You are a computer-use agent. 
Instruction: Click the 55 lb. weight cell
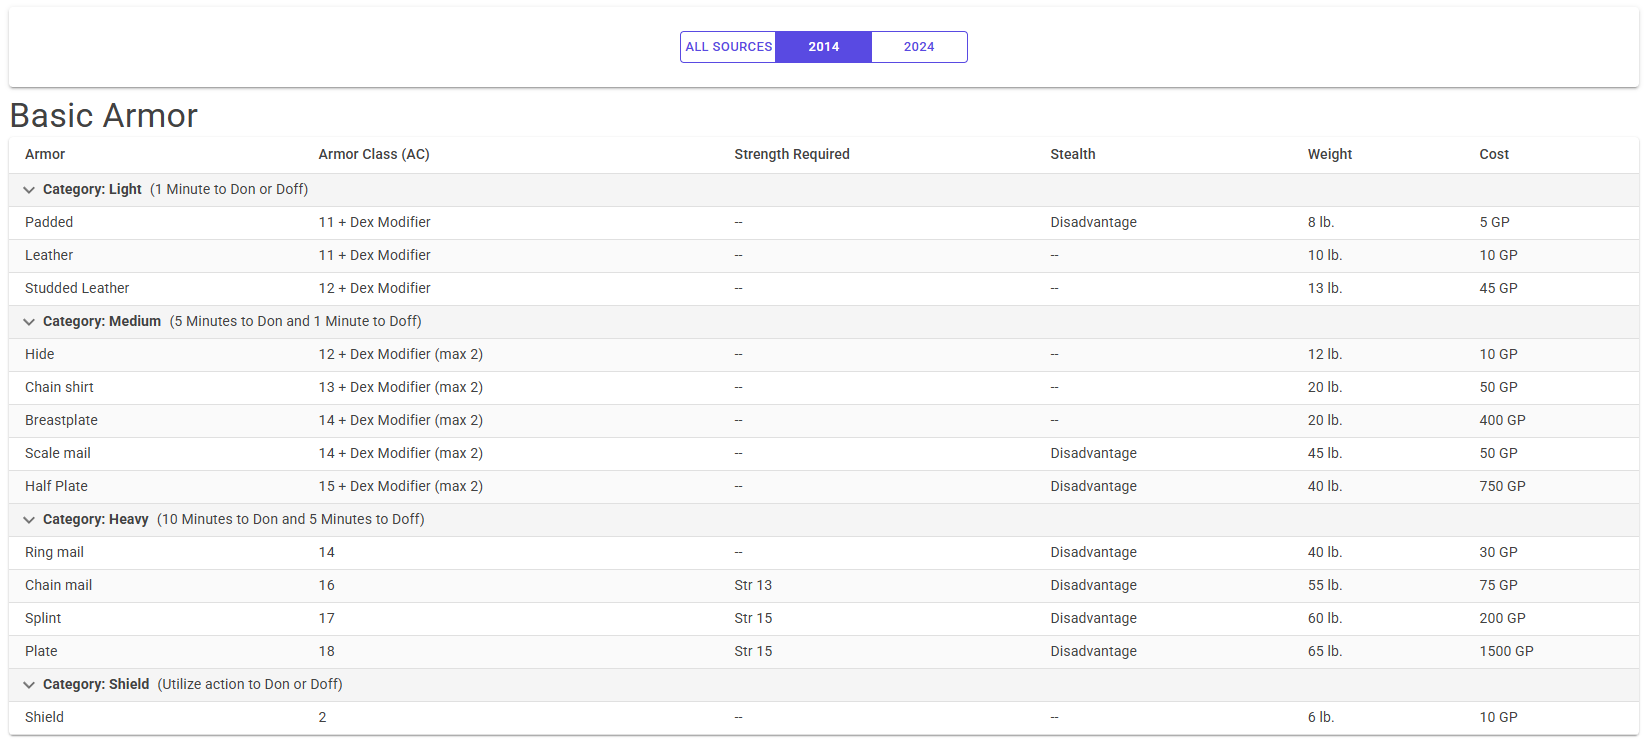coord(1325,585)
